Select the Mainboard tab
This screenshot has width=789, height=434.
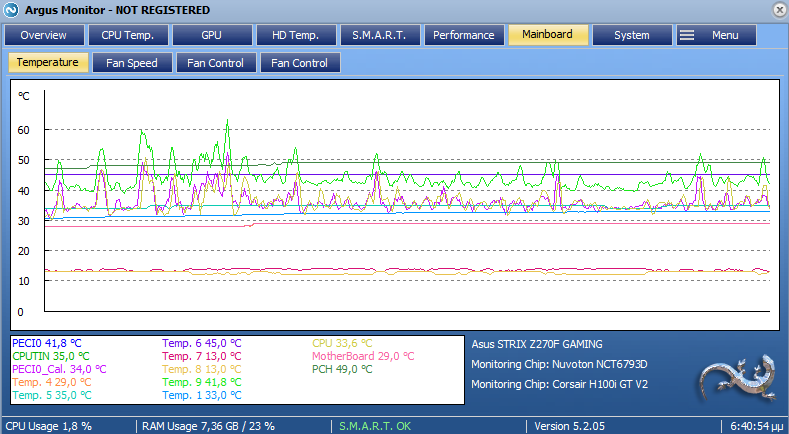pyautogui.click(x=548, y=35)
